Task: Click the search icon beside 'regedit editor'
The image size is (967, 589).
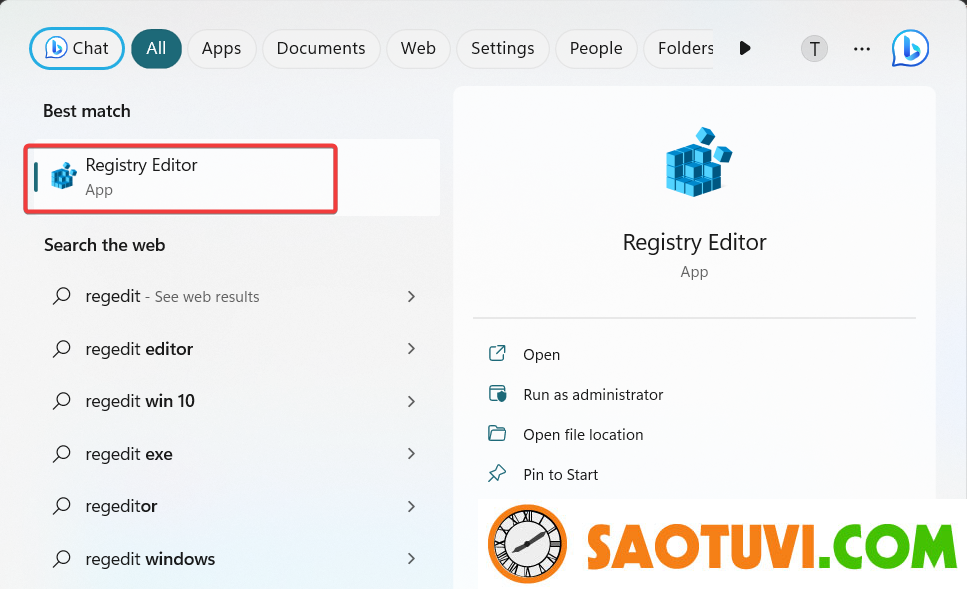Action: [62, 349]
